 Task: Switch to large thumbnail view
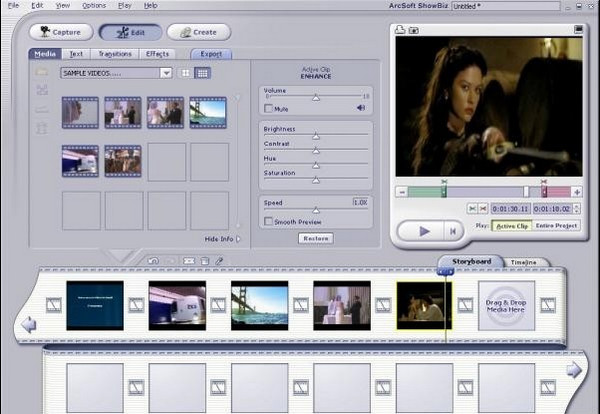tap(185, 73)
